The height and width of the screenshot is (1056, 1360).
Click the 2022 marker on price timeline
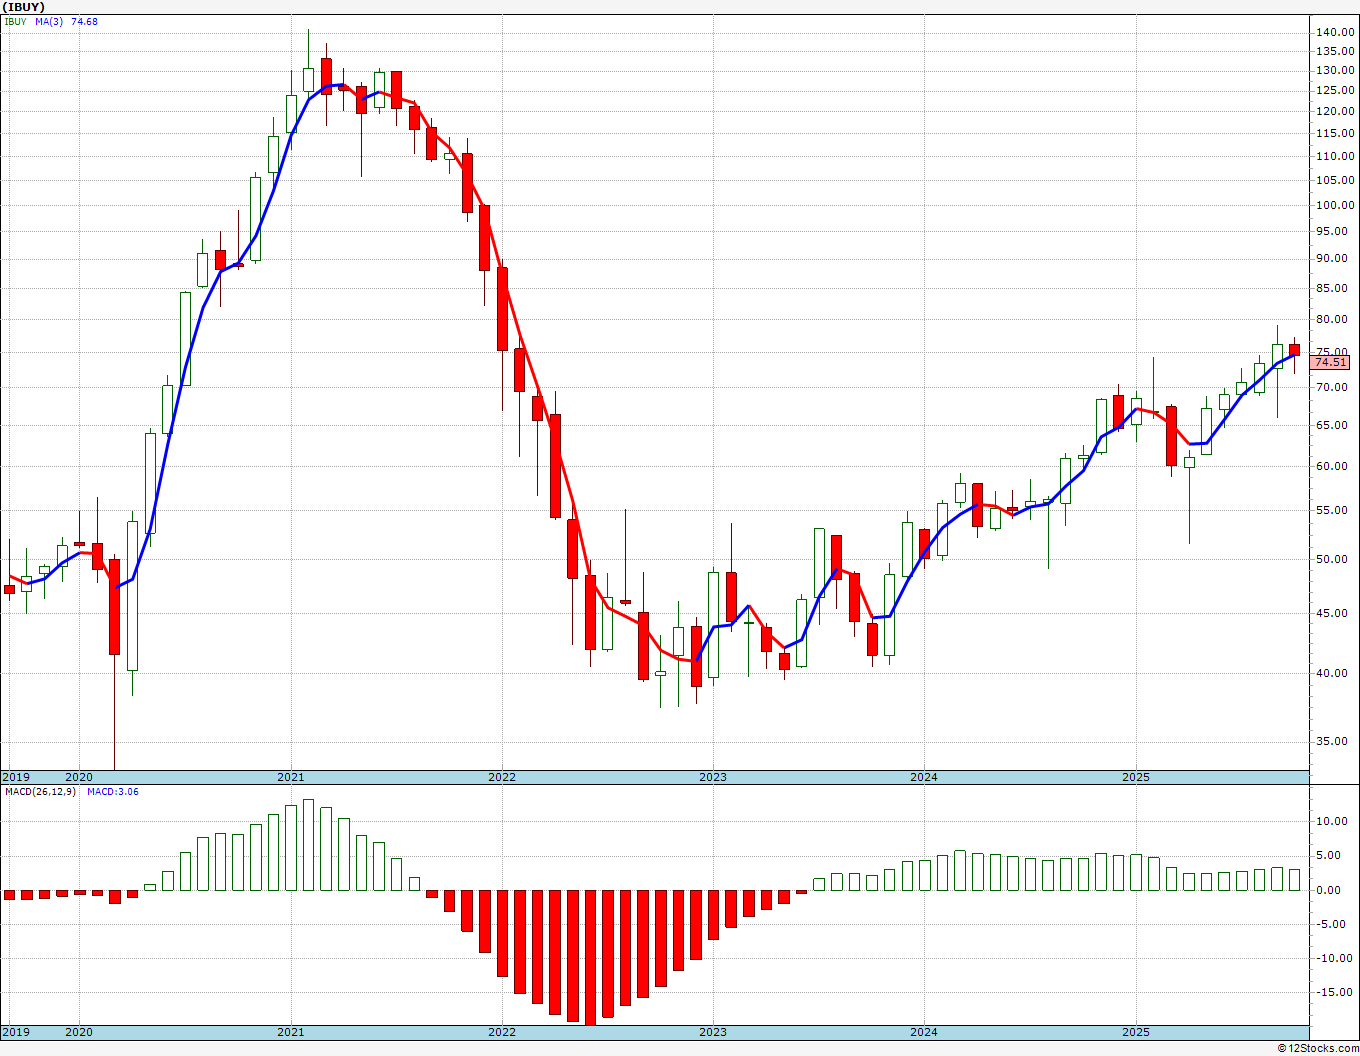coord(502,777)
